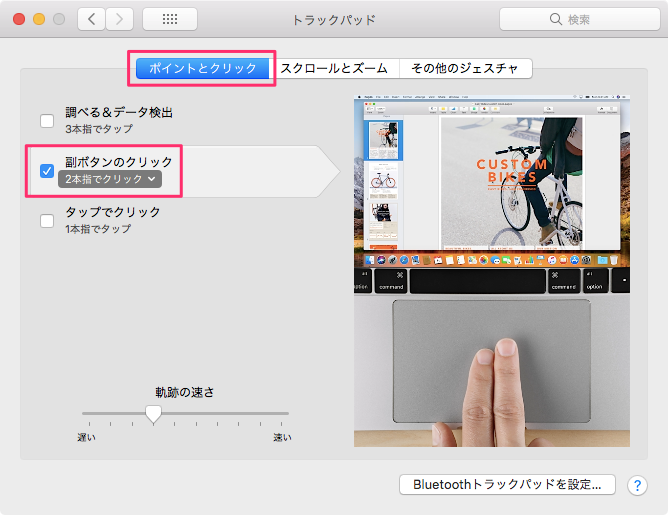Click the two-finger gesture preview video
Viewport: 668px width, 515px height.
pyautogui.click(x=492, y=270)
